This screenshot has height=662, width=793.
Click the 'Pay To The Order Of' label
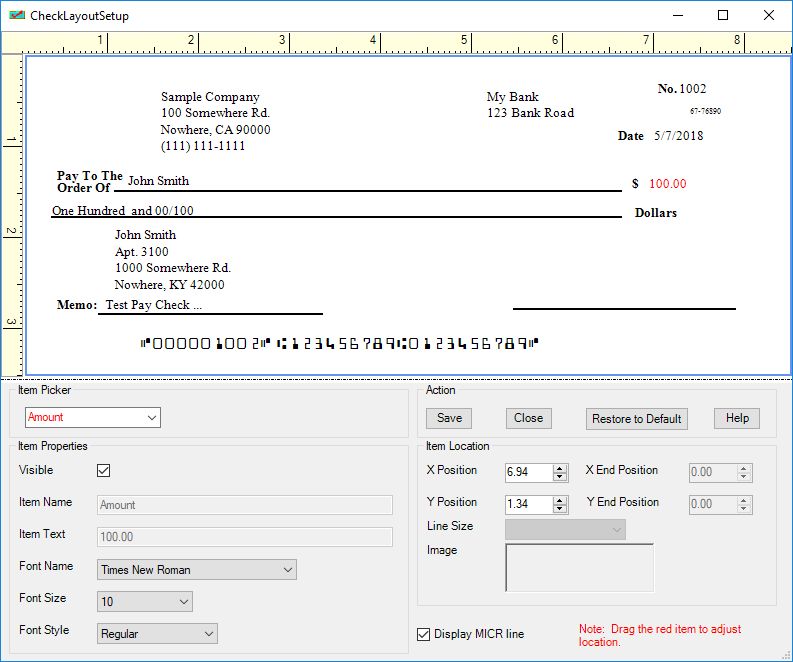click(89, 182)
